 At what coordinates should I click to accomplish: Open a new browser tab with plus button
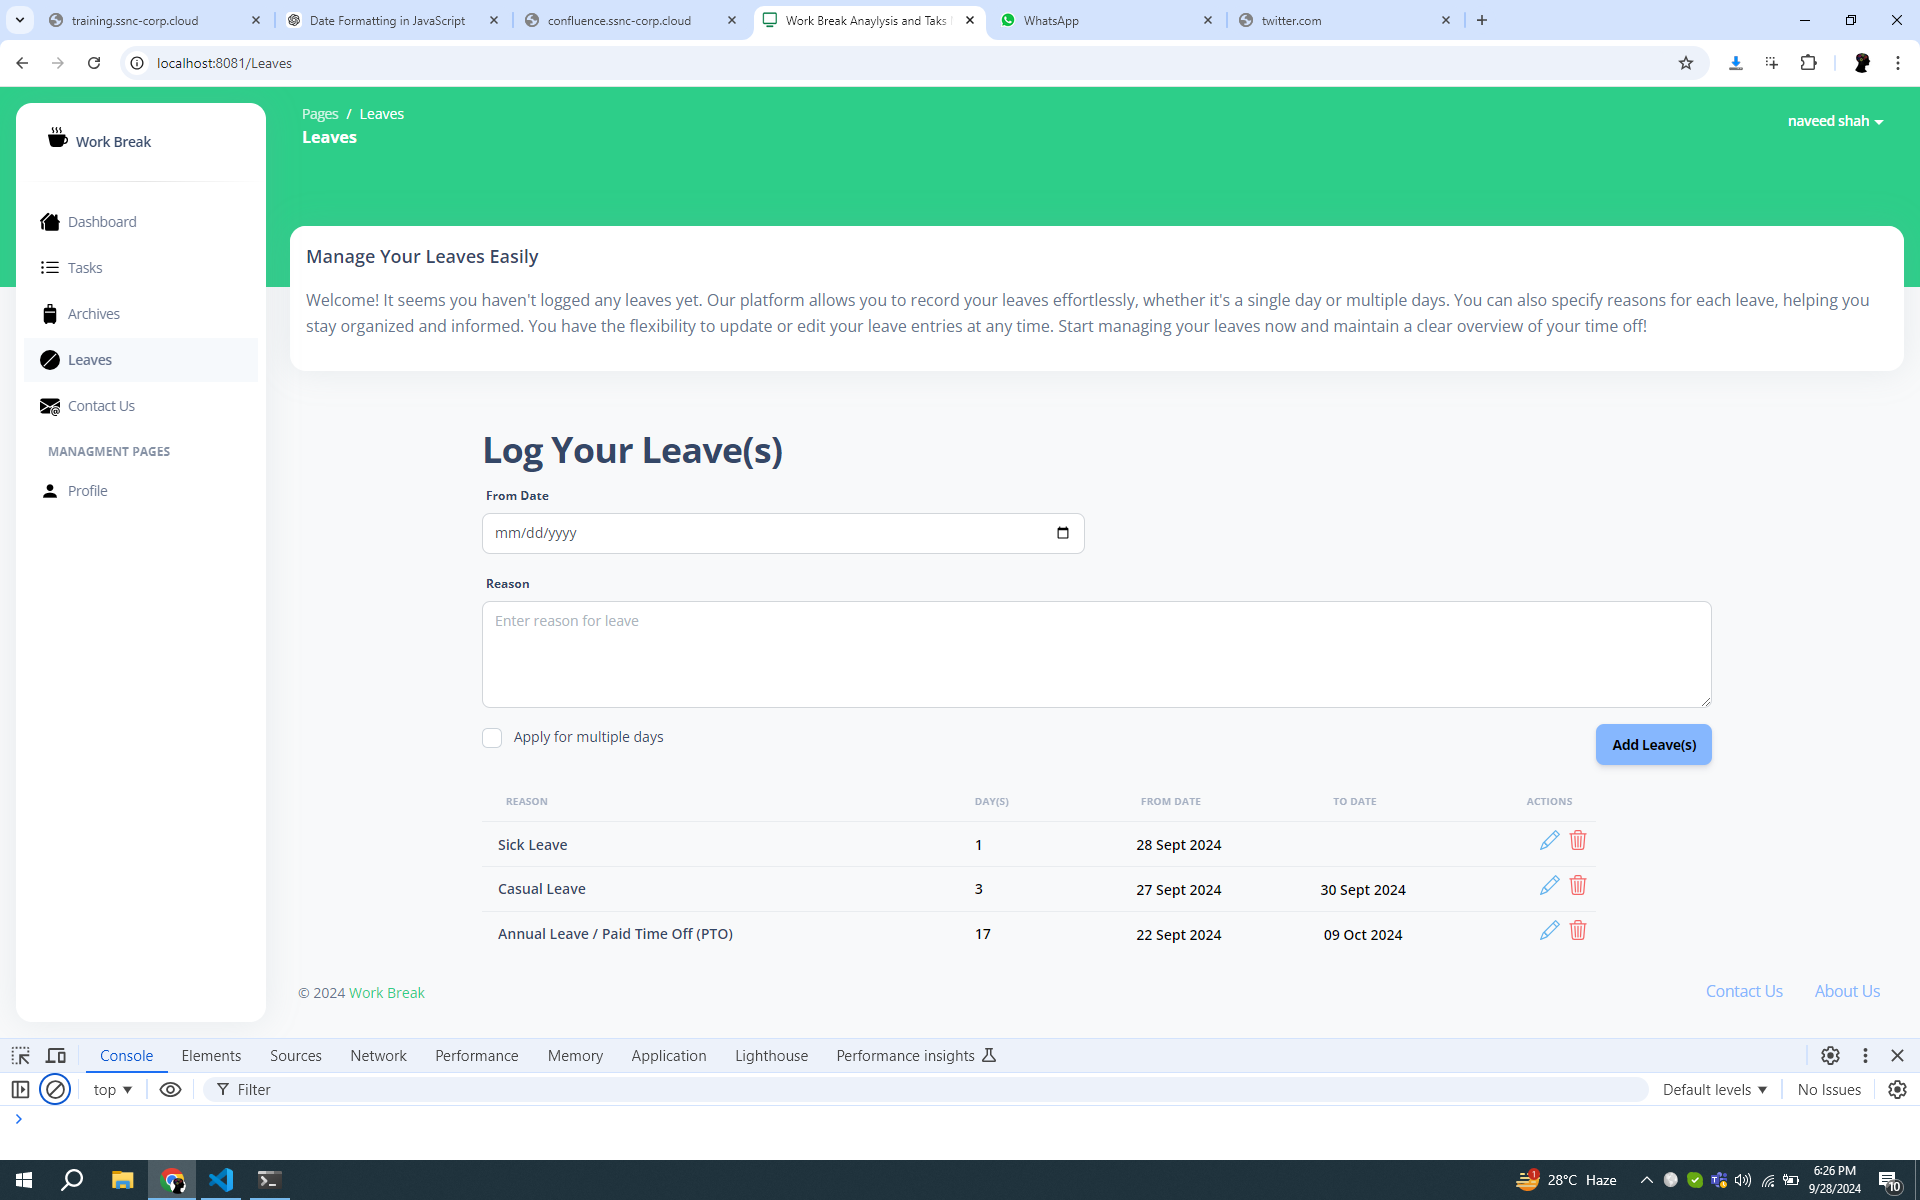[x=1482, y=20]
